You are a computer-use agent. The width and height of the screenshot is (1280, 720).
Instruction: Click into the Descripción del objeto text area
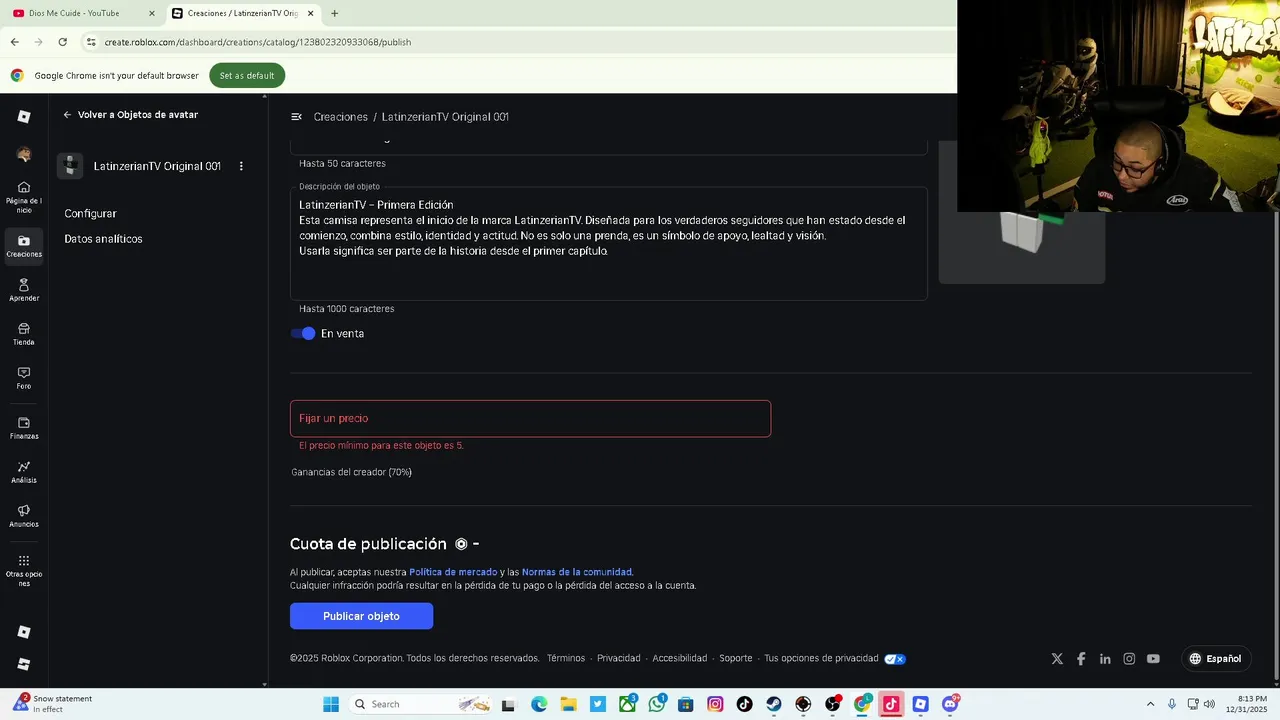(608, 243)
